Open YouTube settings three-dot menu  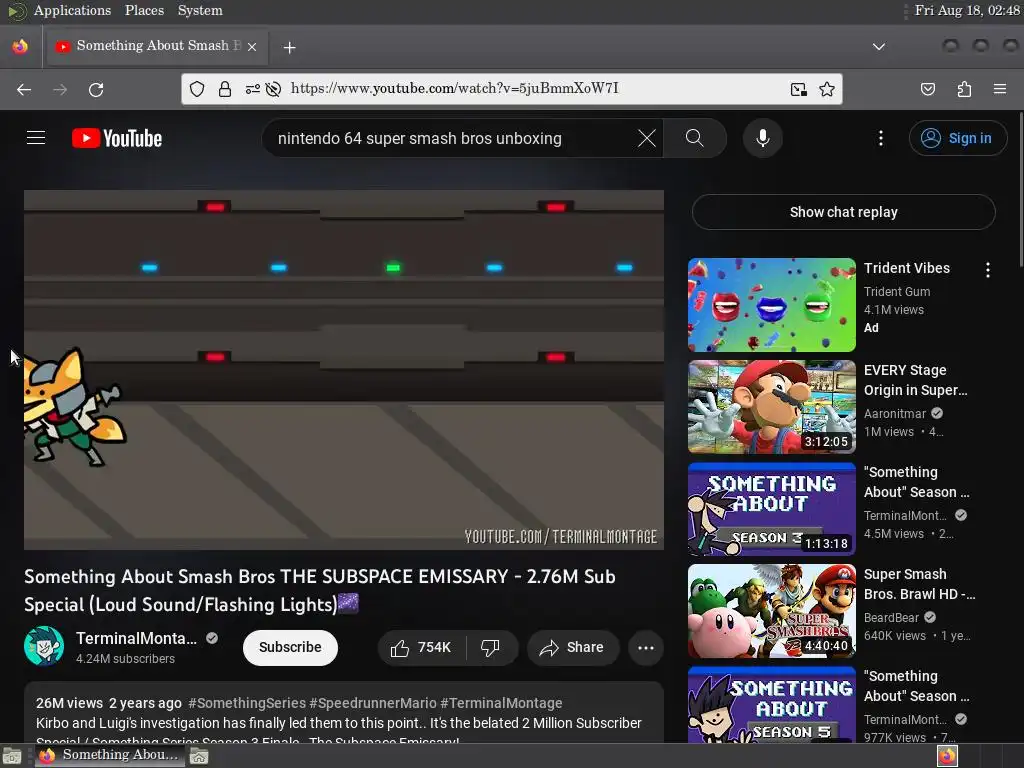click(880, 138)
